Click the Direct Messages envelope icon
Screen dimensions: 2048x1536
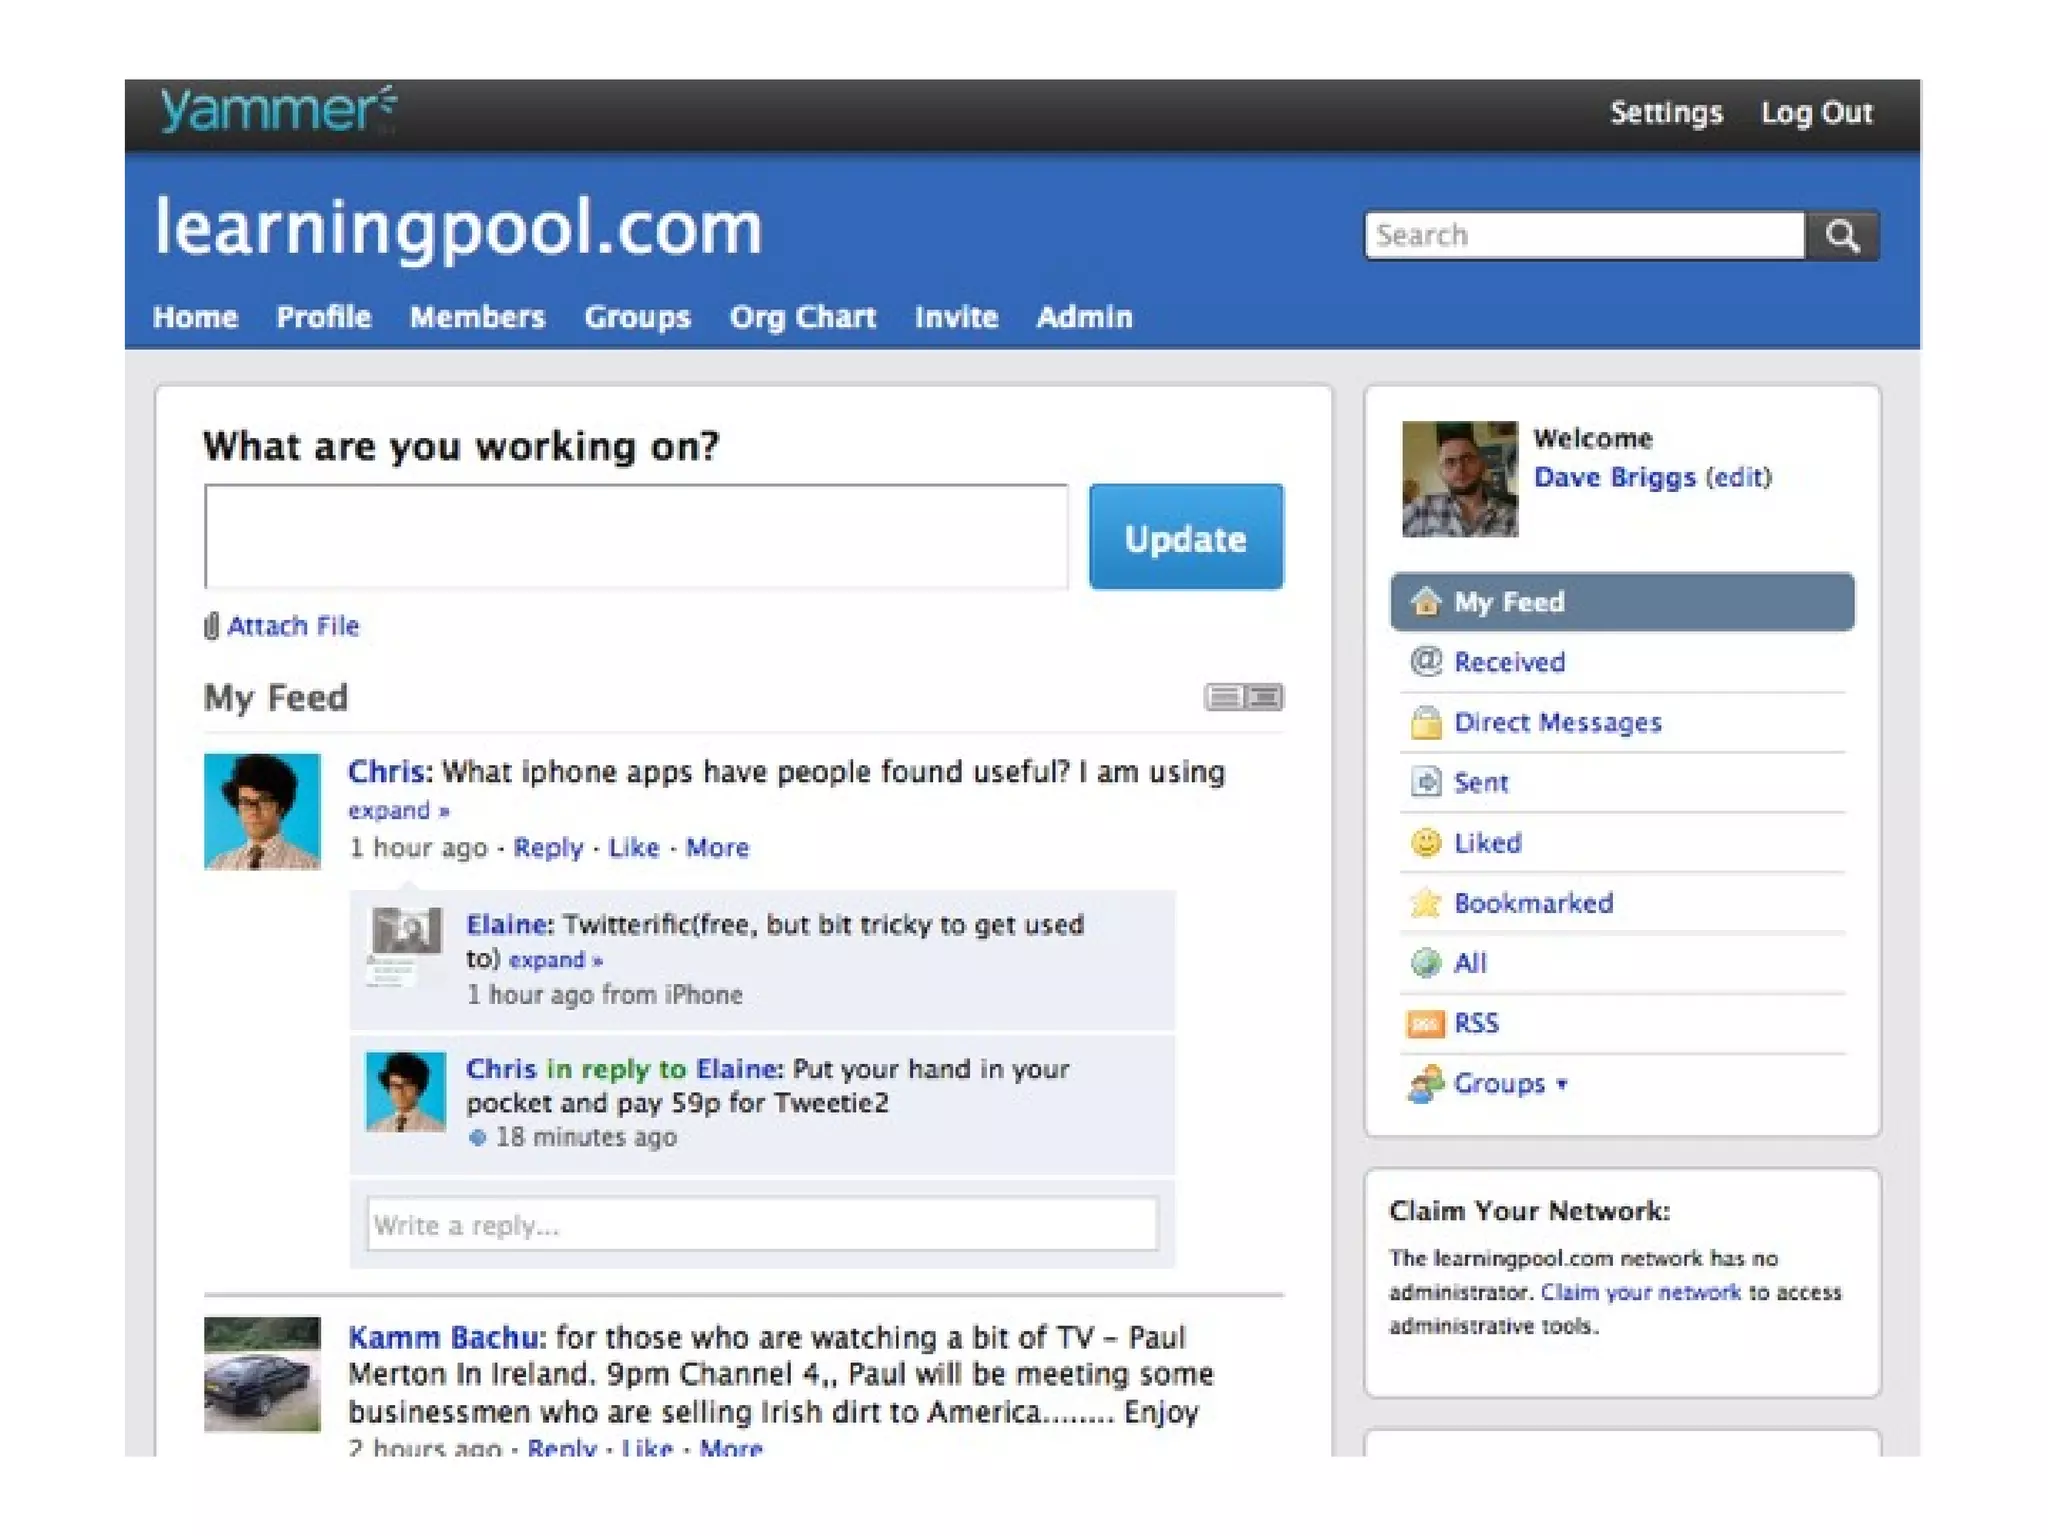[1425, 722]
